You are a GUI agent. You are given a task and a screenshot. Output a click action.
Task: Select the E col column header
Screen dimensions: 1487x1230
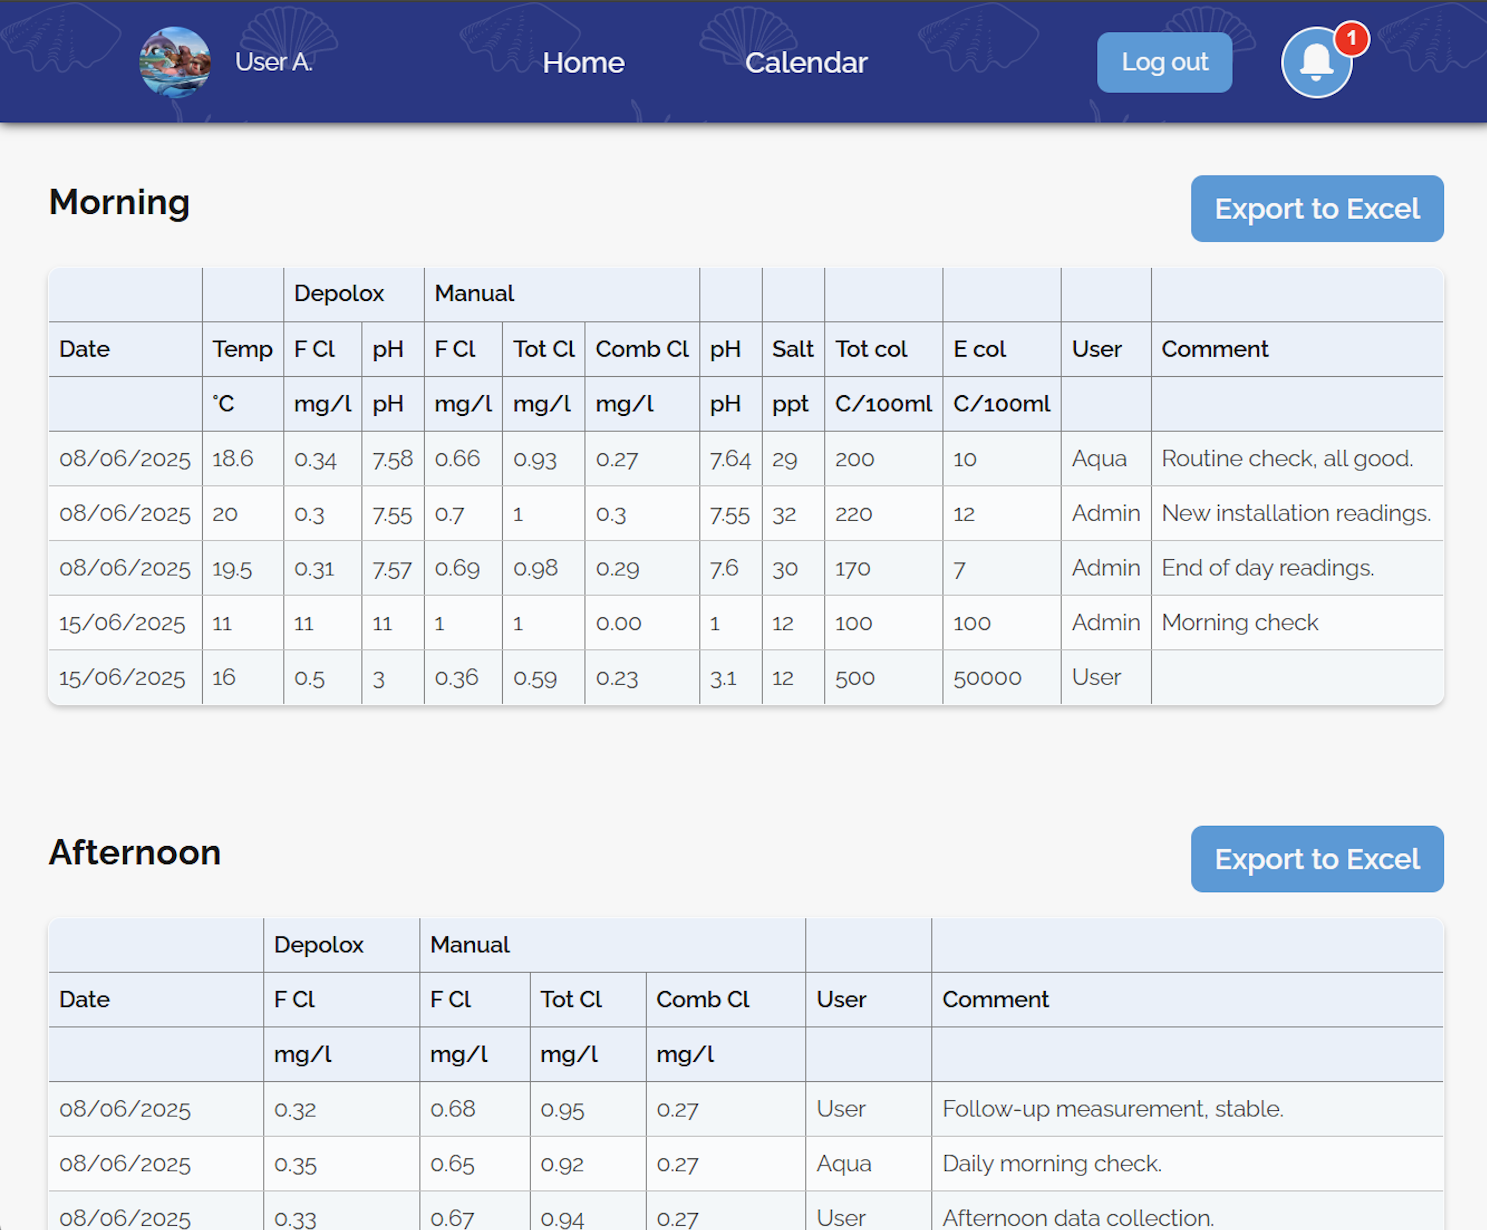[x=980, y=349]
